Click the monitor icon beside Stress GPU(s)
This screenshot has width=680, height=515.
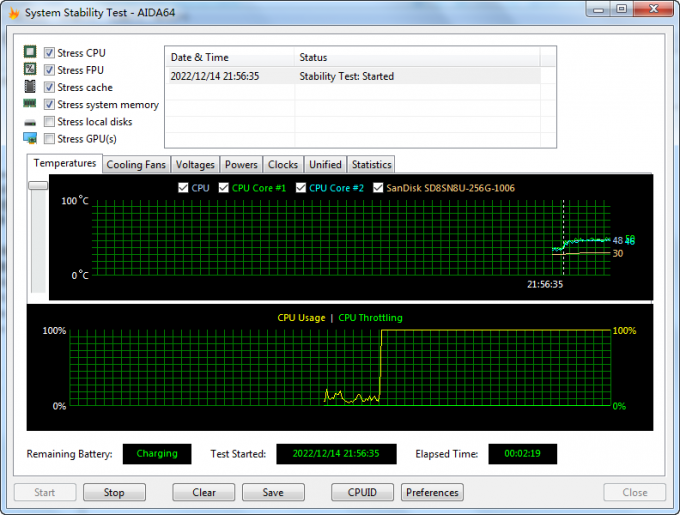[x=30, y=139]
